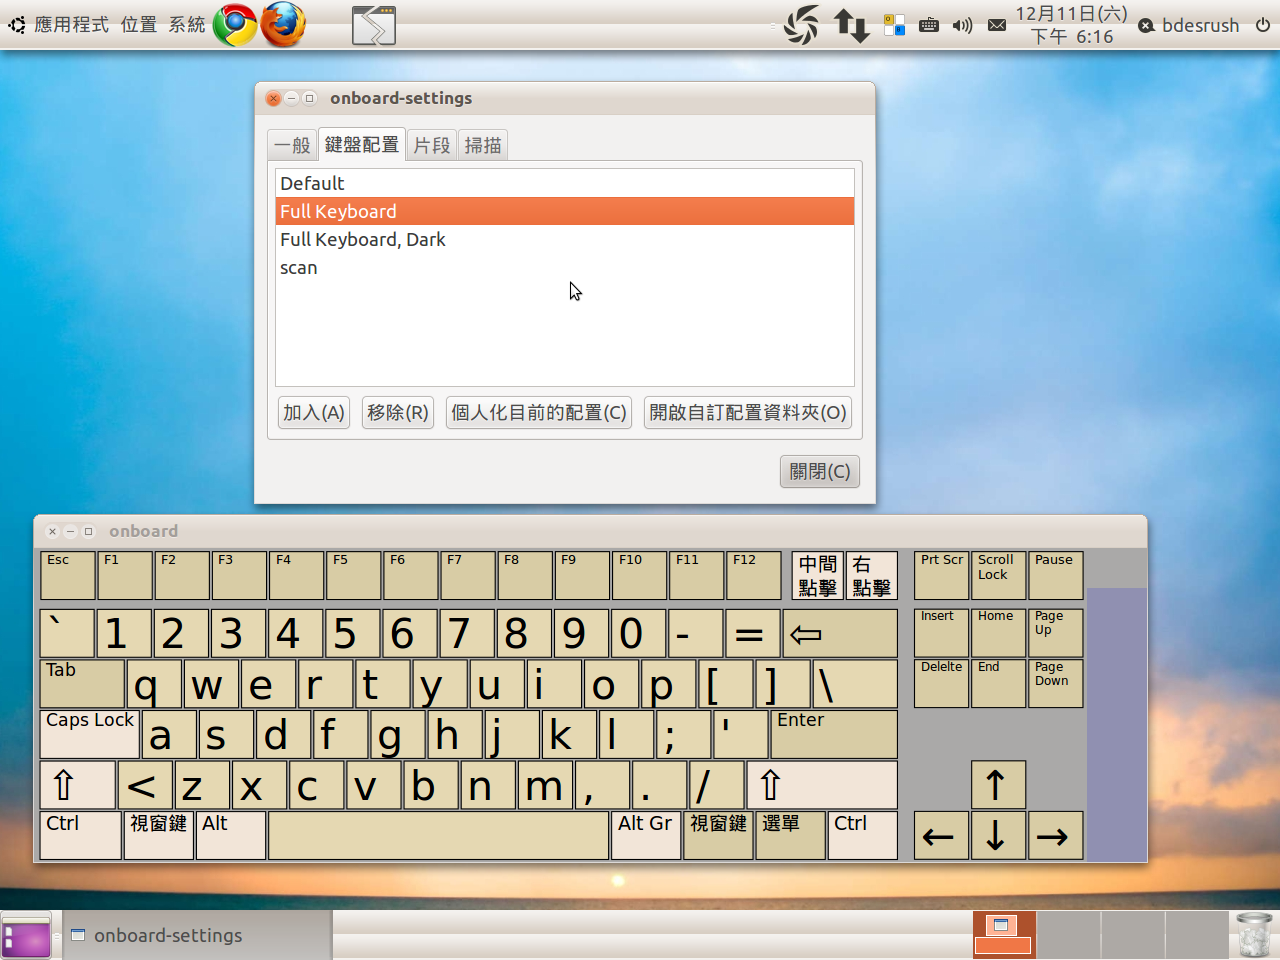The image size is (1280, 960).
Task: Toggle the Caps Lock key on onboard
Action: coord(90,734)
